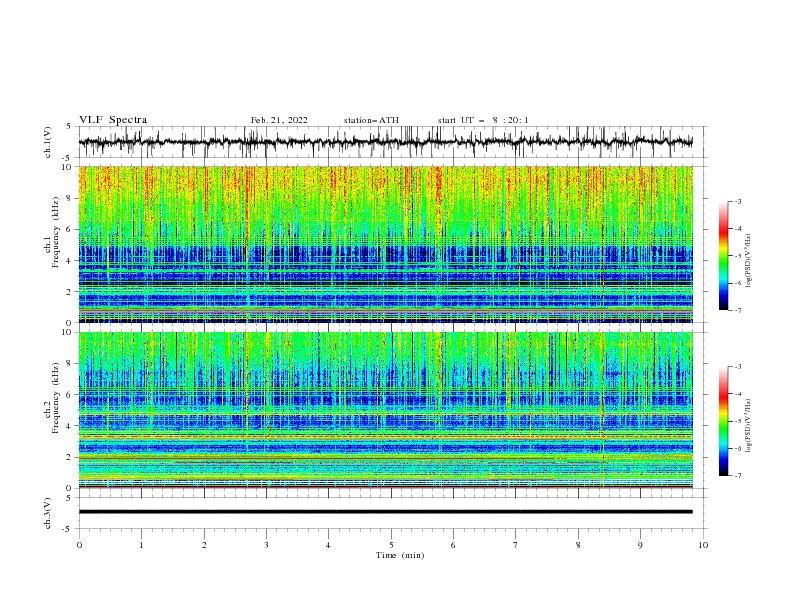Click the 'station=ATH' label
792x612 pixels.
point(371,120)
